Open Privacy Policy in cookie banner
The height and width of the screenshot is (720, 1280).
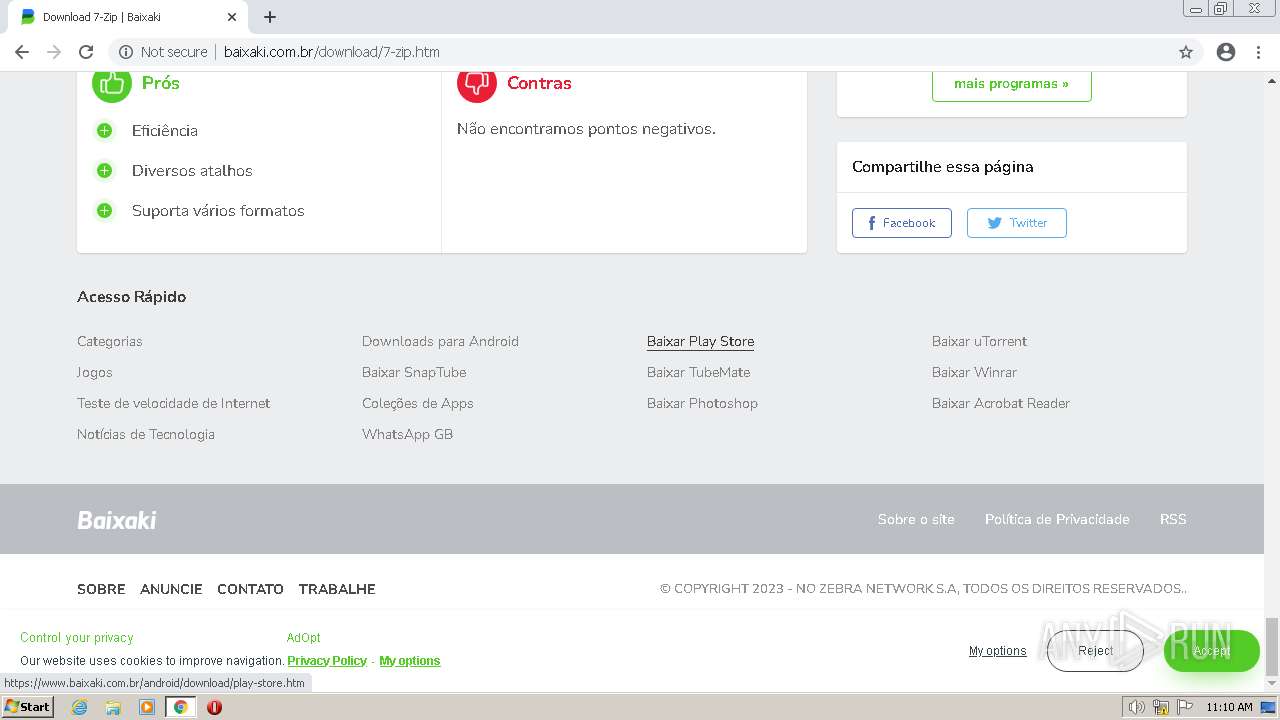pyautogui.click(x=327, y=661)
